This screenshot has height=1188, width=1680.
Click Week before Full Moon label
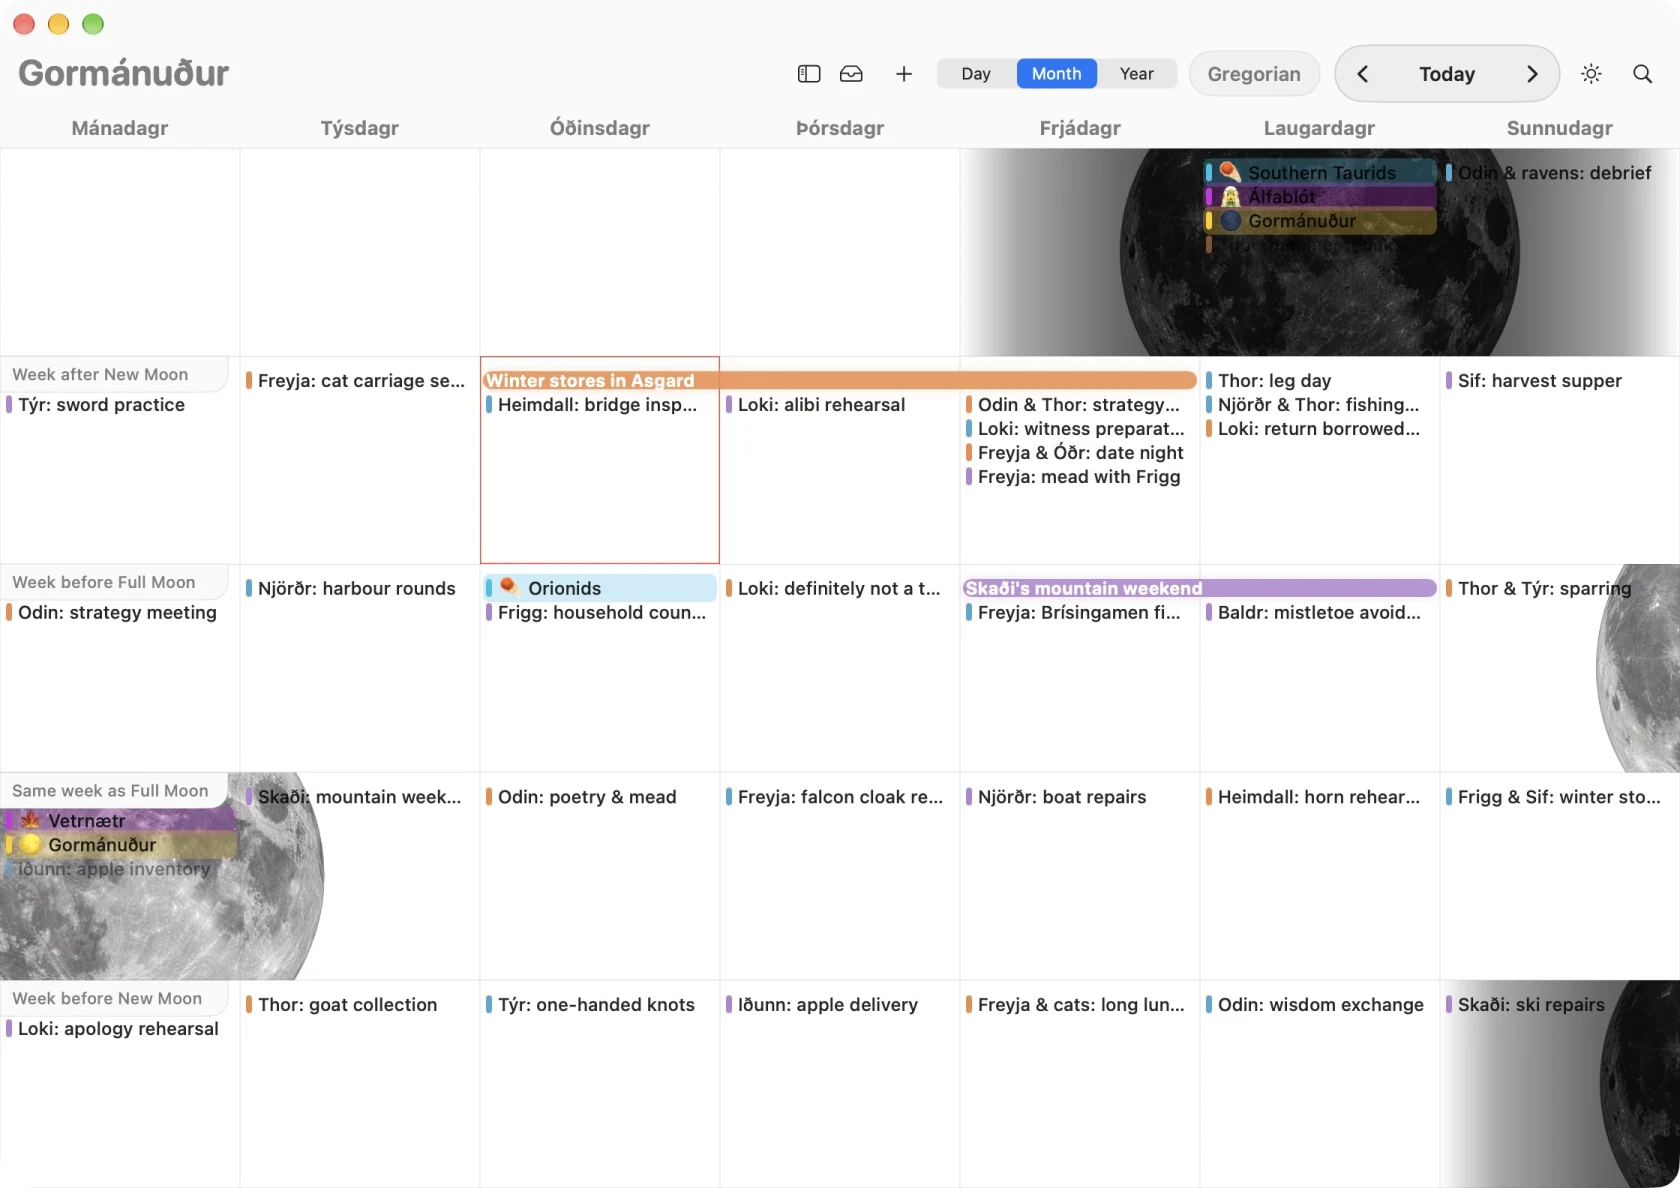[x=104, y=582]
